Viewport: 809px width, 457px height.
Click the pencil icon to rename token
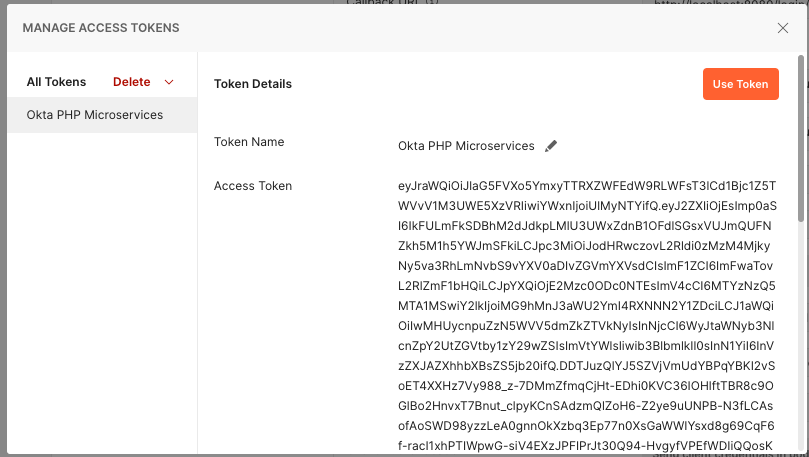coord(551,146)
